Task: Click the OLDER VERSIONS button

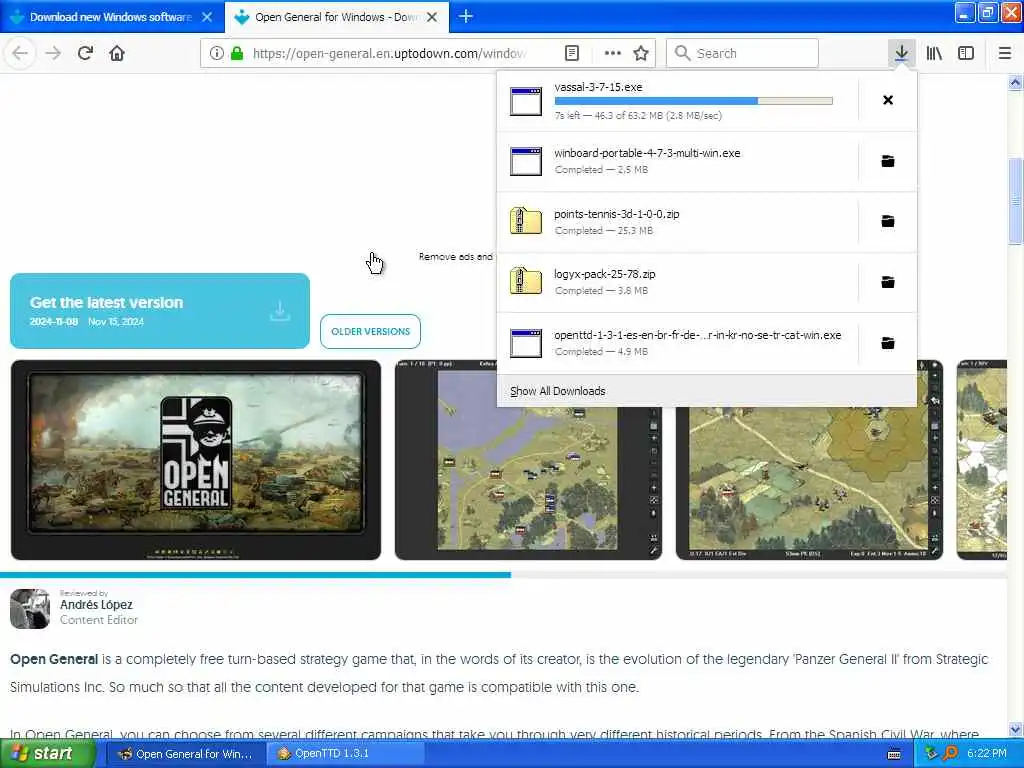Action: click(370, 331)
